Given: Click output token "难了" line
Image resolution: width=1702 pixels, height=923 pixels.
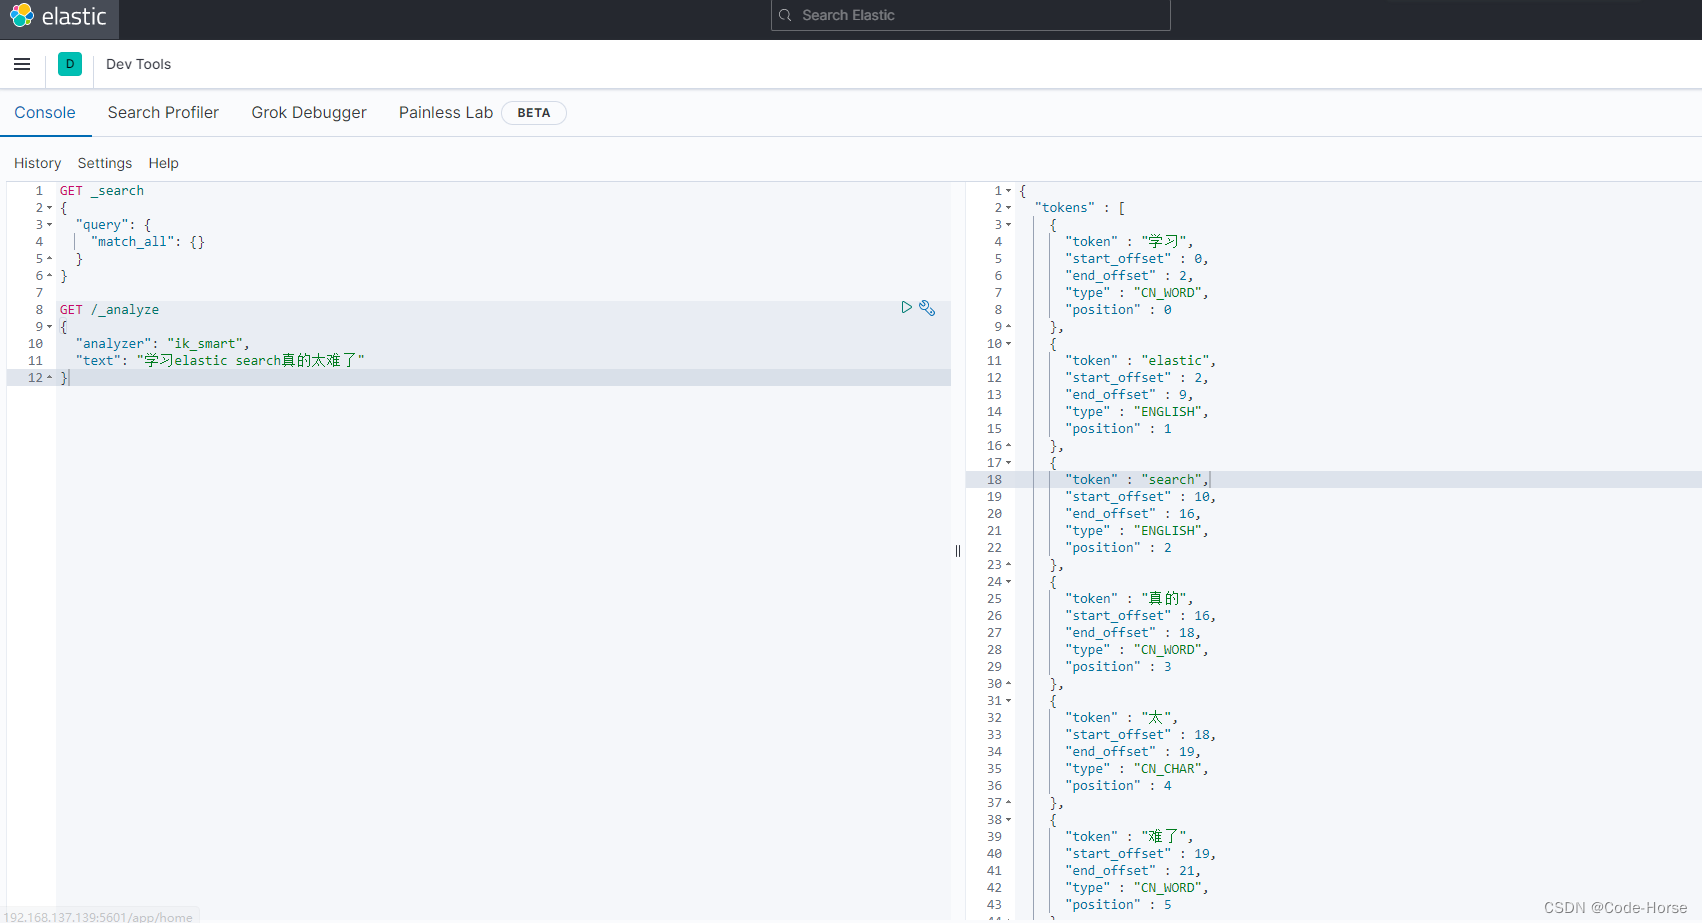Looking at the screenshot, I should [1129, 837].
